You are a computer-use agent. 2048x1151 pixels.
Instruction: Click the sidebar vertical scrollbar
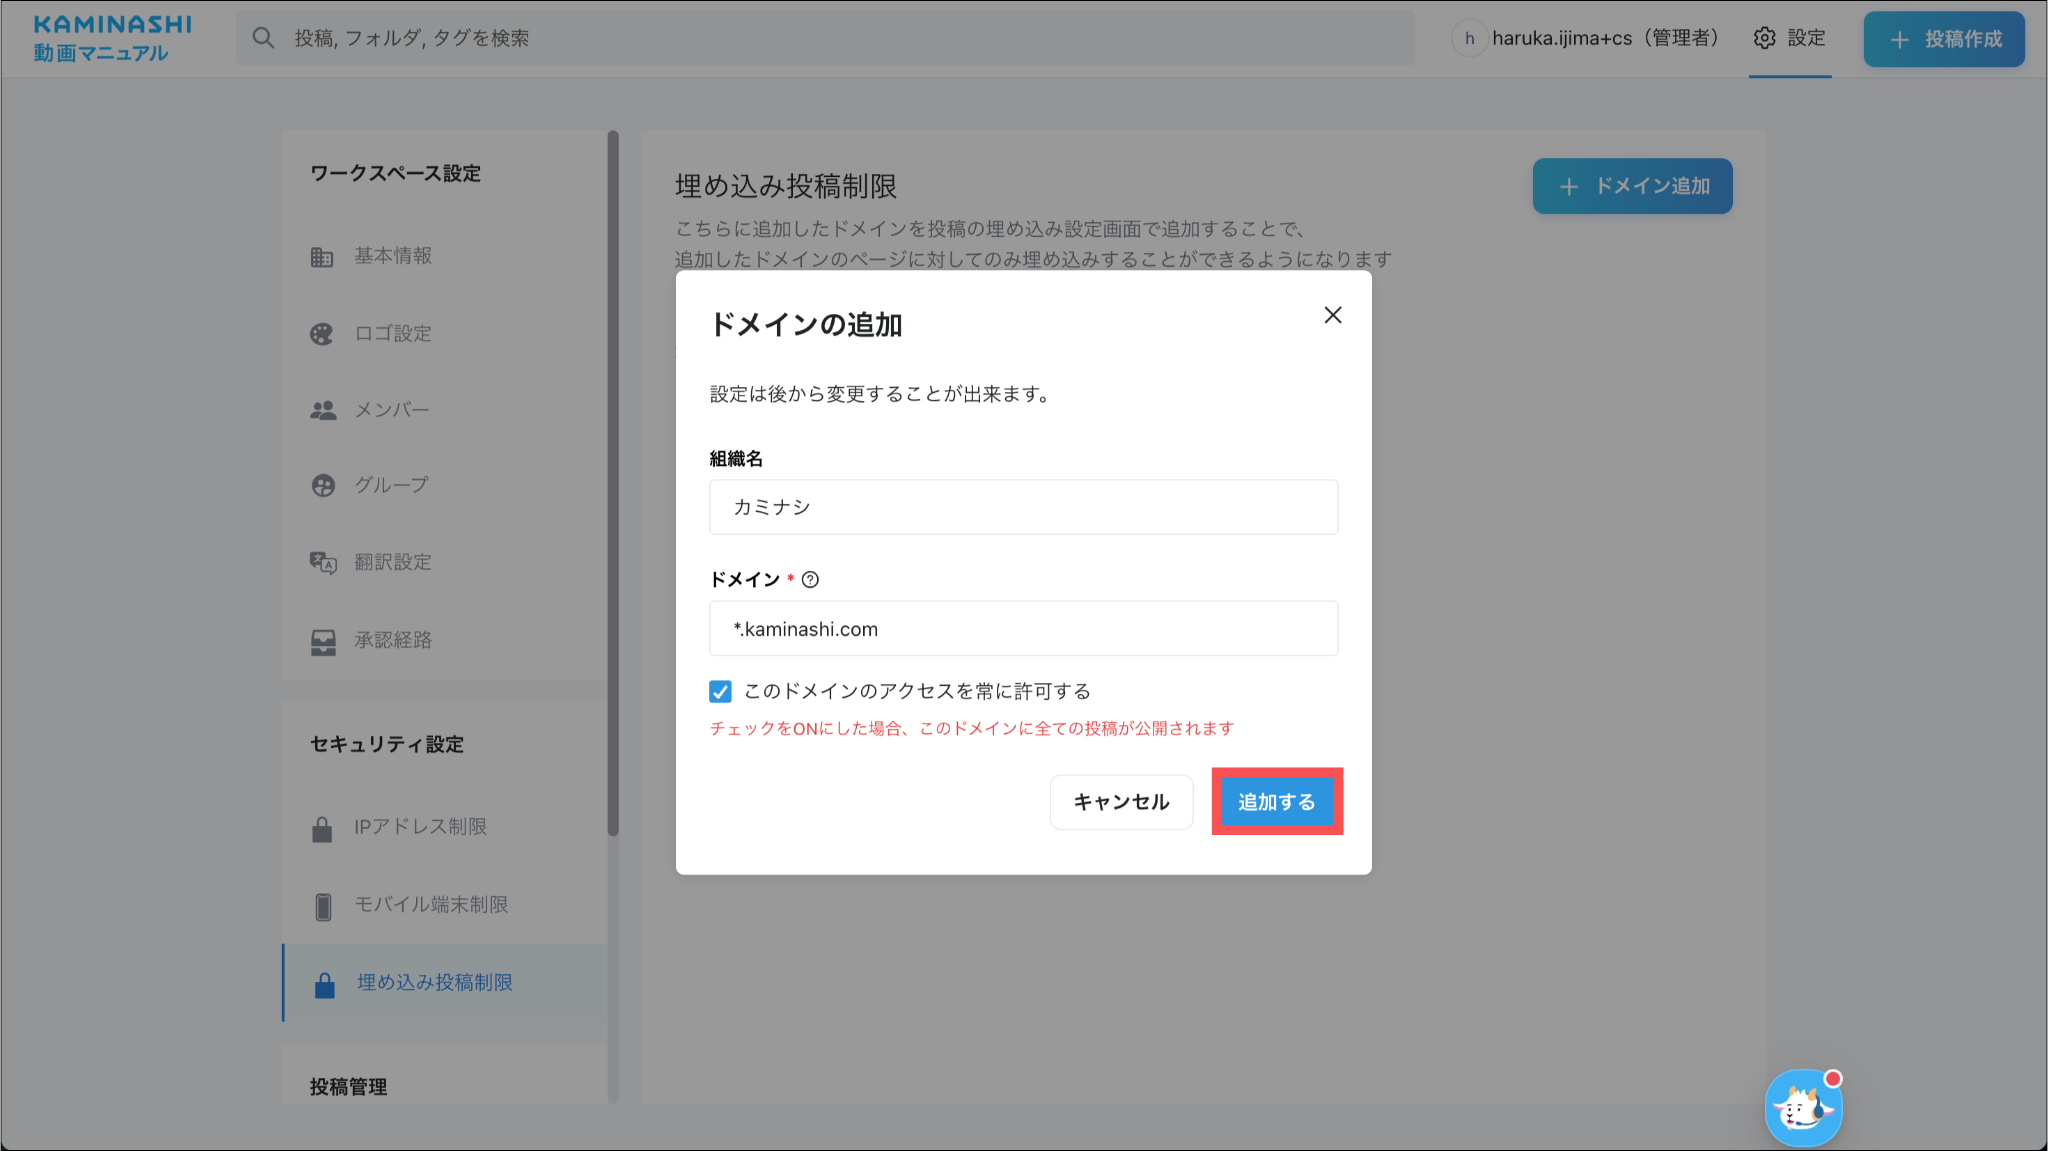[x=613, y=482]
